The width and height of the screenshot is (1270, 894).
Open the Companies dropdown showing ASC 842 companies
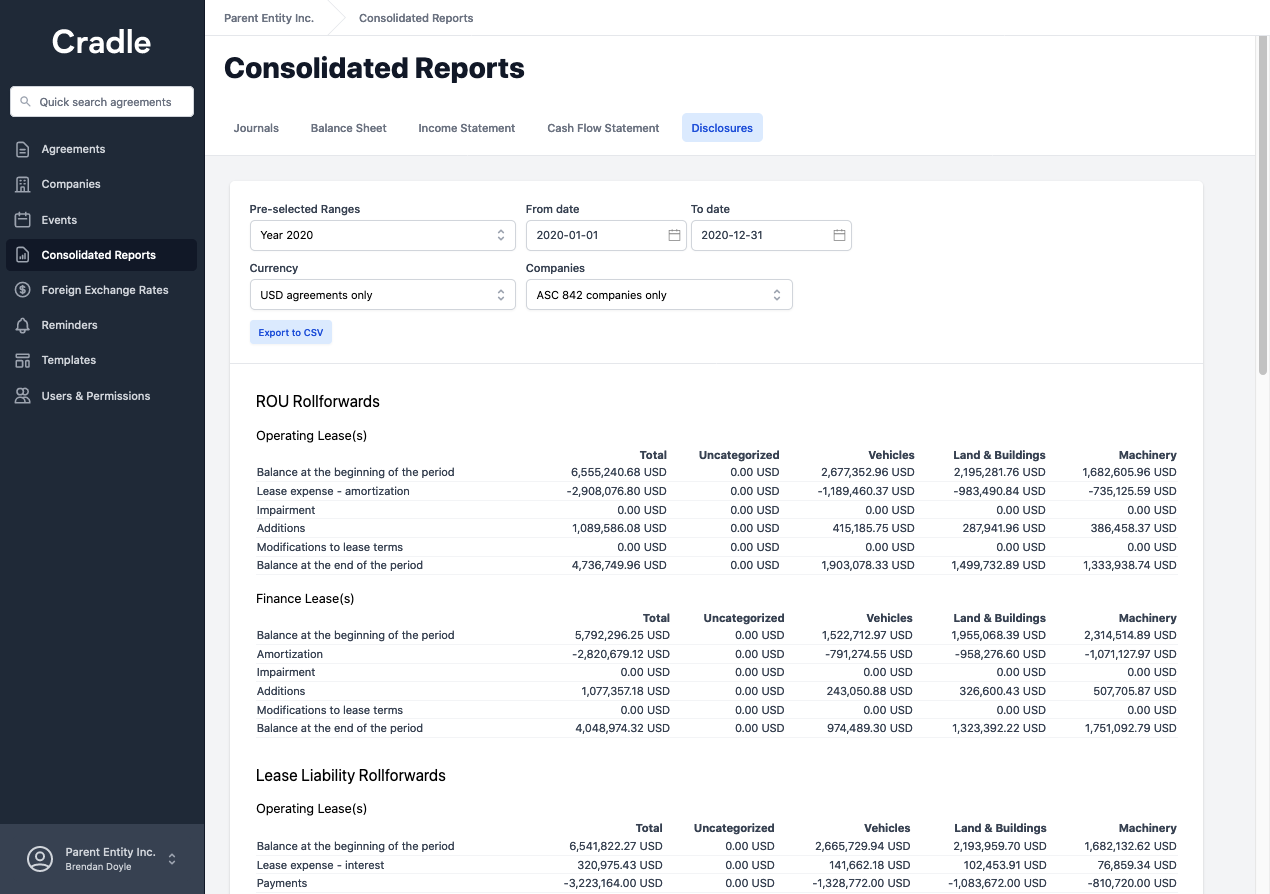click(659, 294)
